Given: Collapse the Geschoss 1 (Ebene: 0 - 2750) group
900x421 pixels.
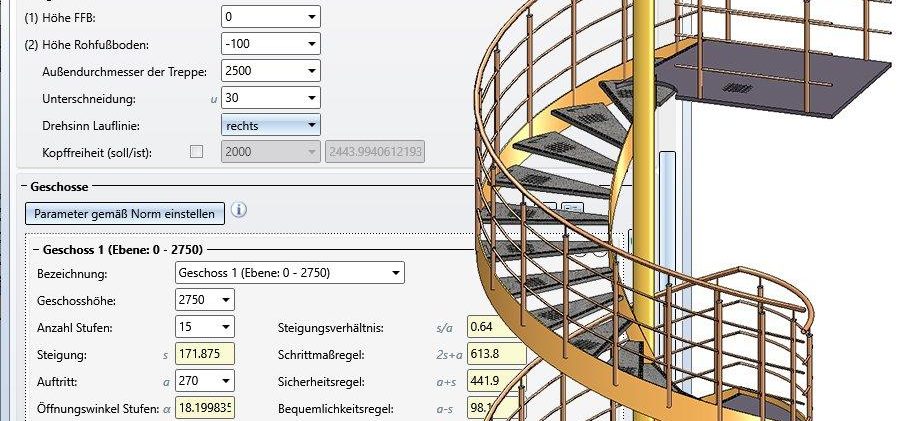Looking at the screenshot, I should (x=36, y=249).
